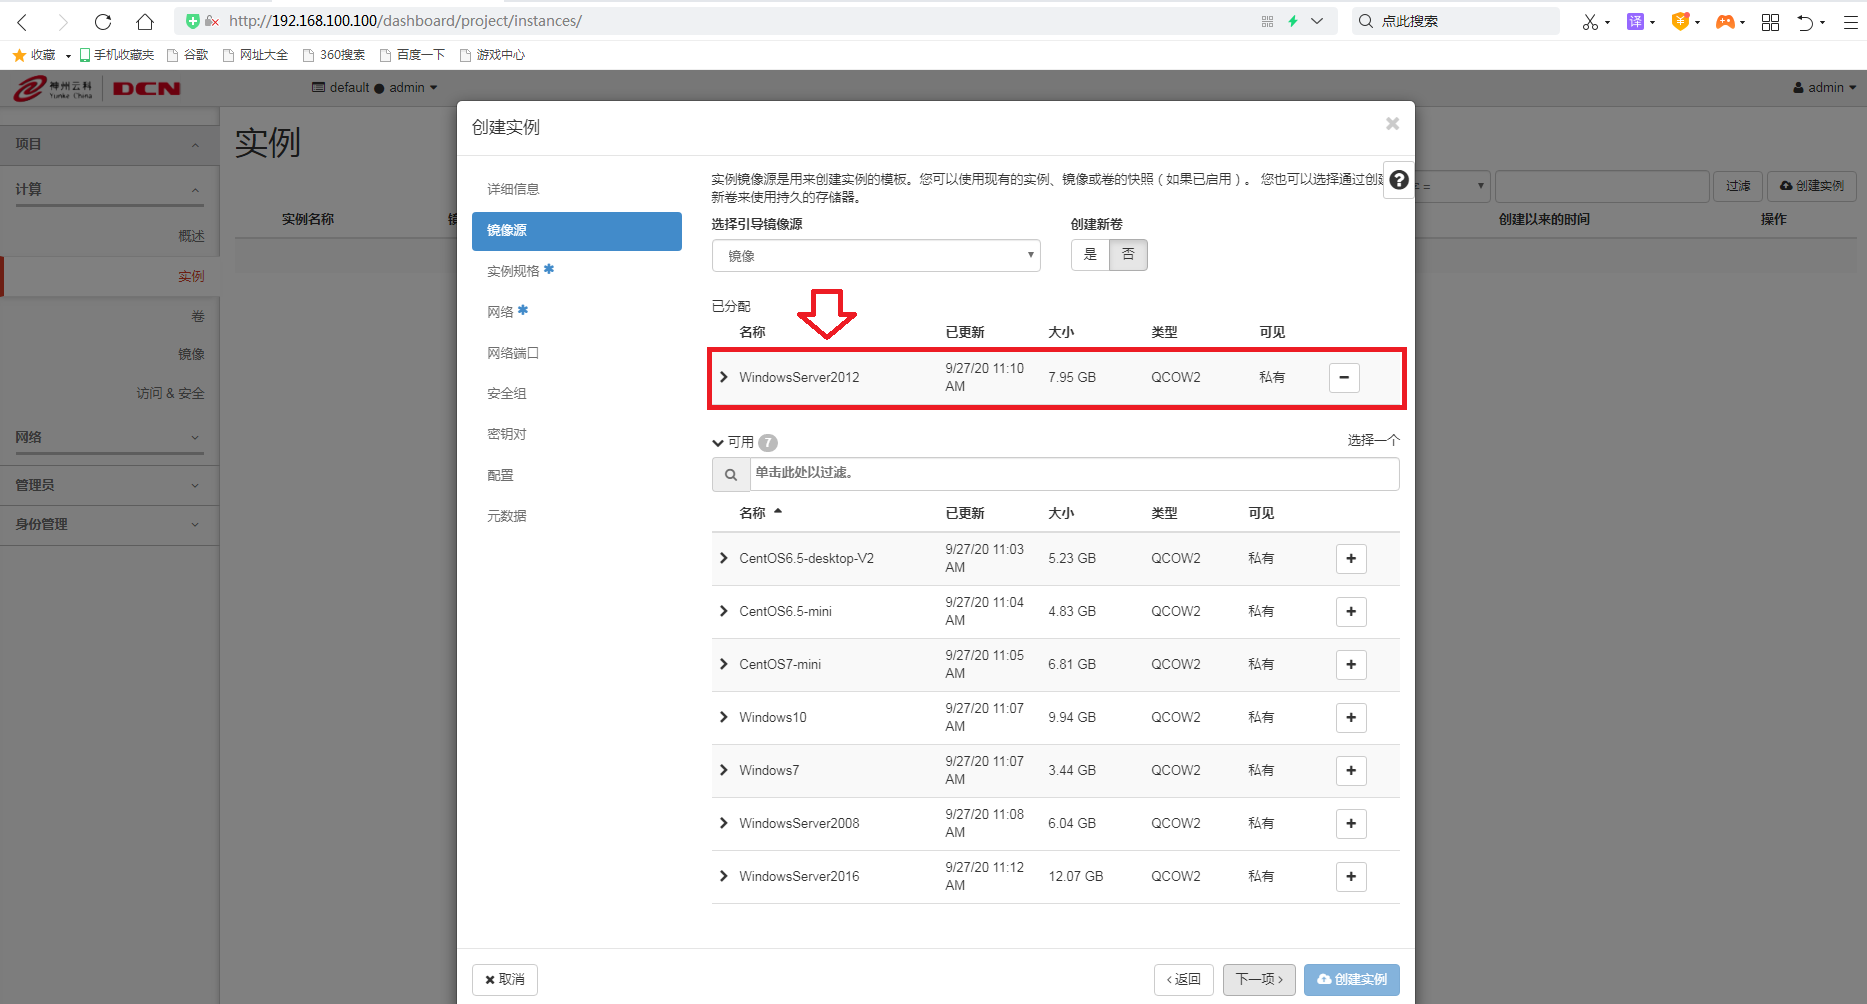
Task: Add CentOS7-mini image with plus icon
Action: point(1351,664)
